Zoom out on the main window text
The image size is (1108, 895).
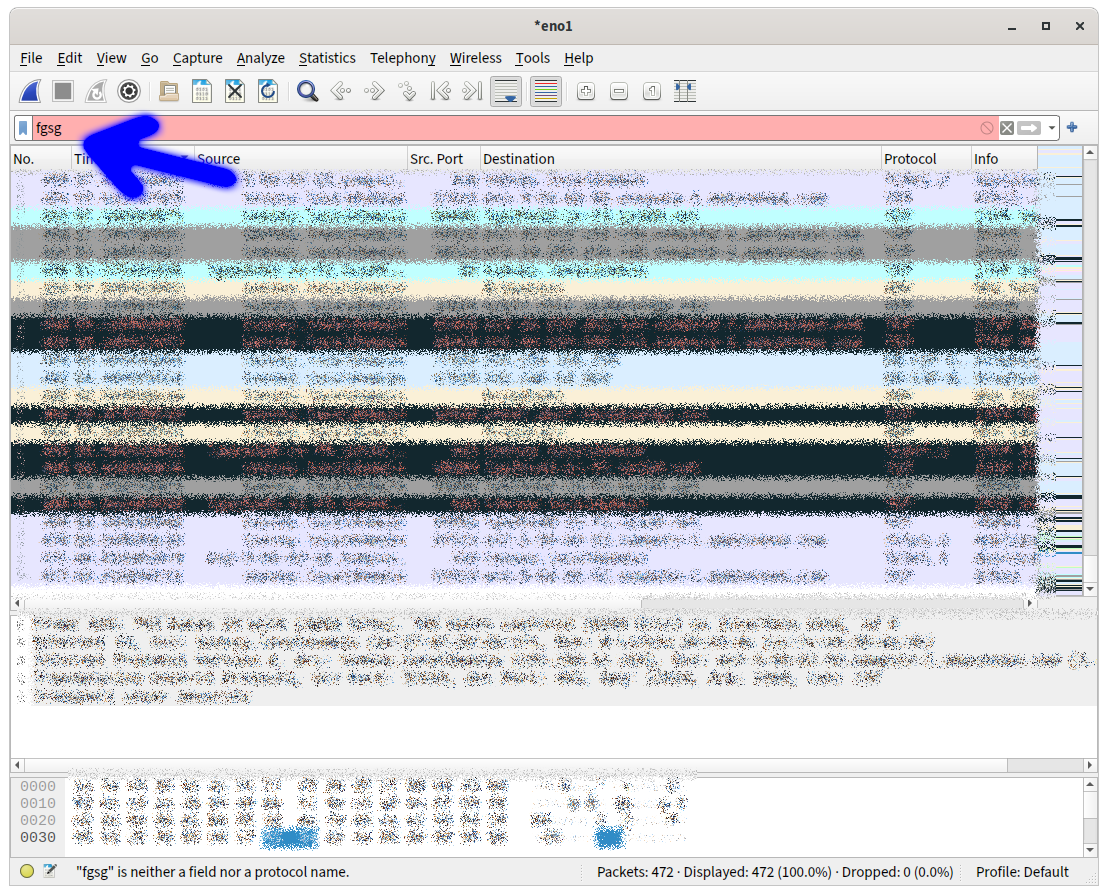pos(619,91)
